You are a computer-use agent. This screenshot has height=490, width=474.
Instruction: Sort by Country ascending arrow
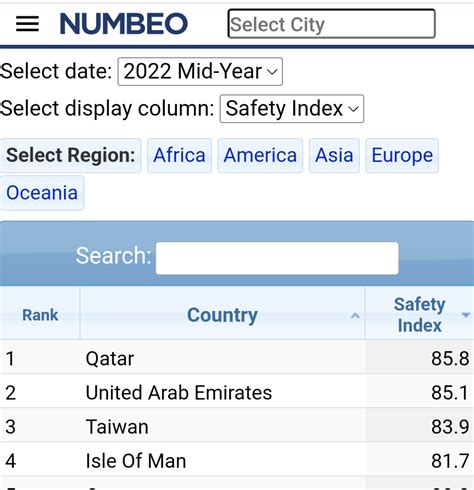355,315
